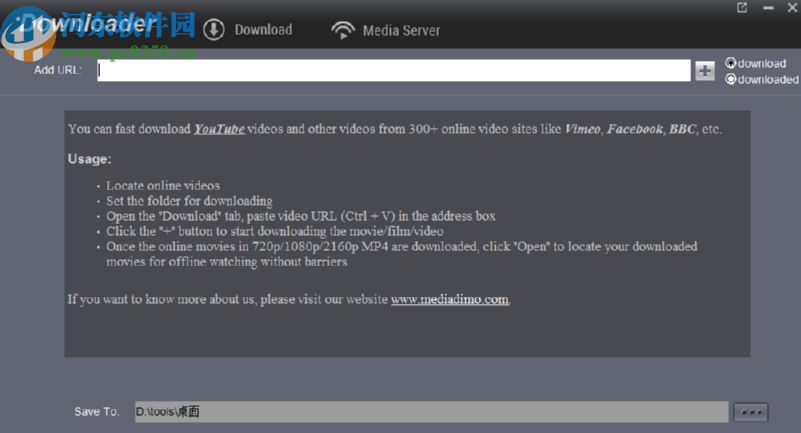Click the "Save To:" label
Screen dimensions: 801x433
tap(96, 412)
